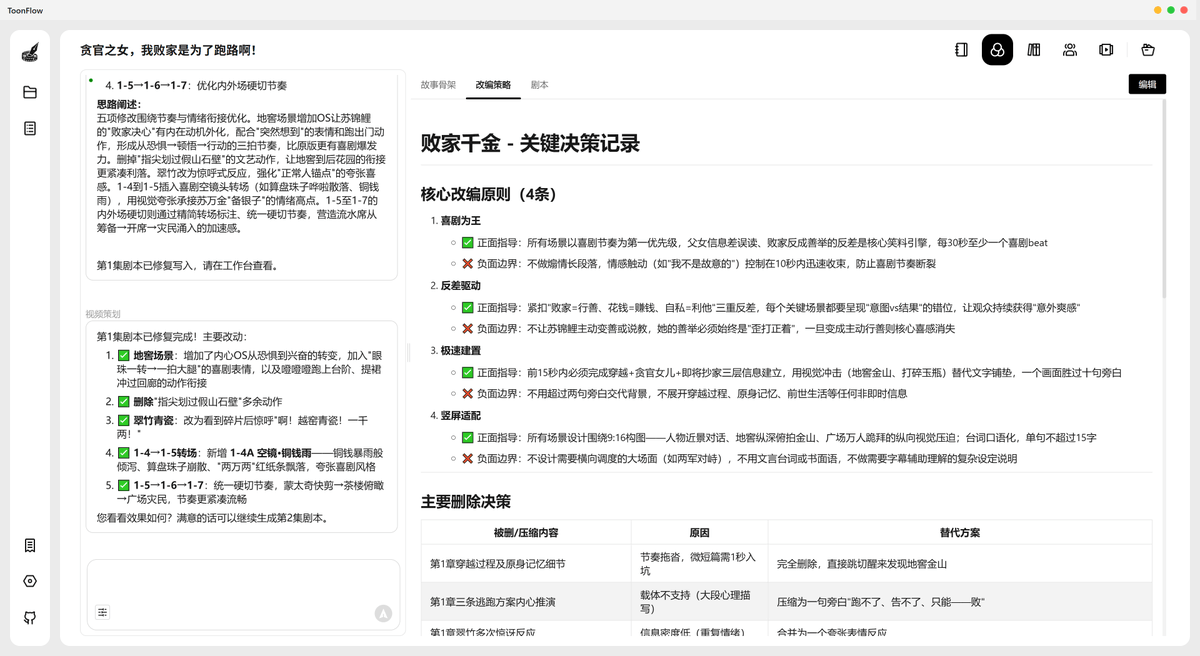The height and width of the screenshot is (656, 1200).
Task: Click the list item 反差驱动
Action: (x=461, y=286)
